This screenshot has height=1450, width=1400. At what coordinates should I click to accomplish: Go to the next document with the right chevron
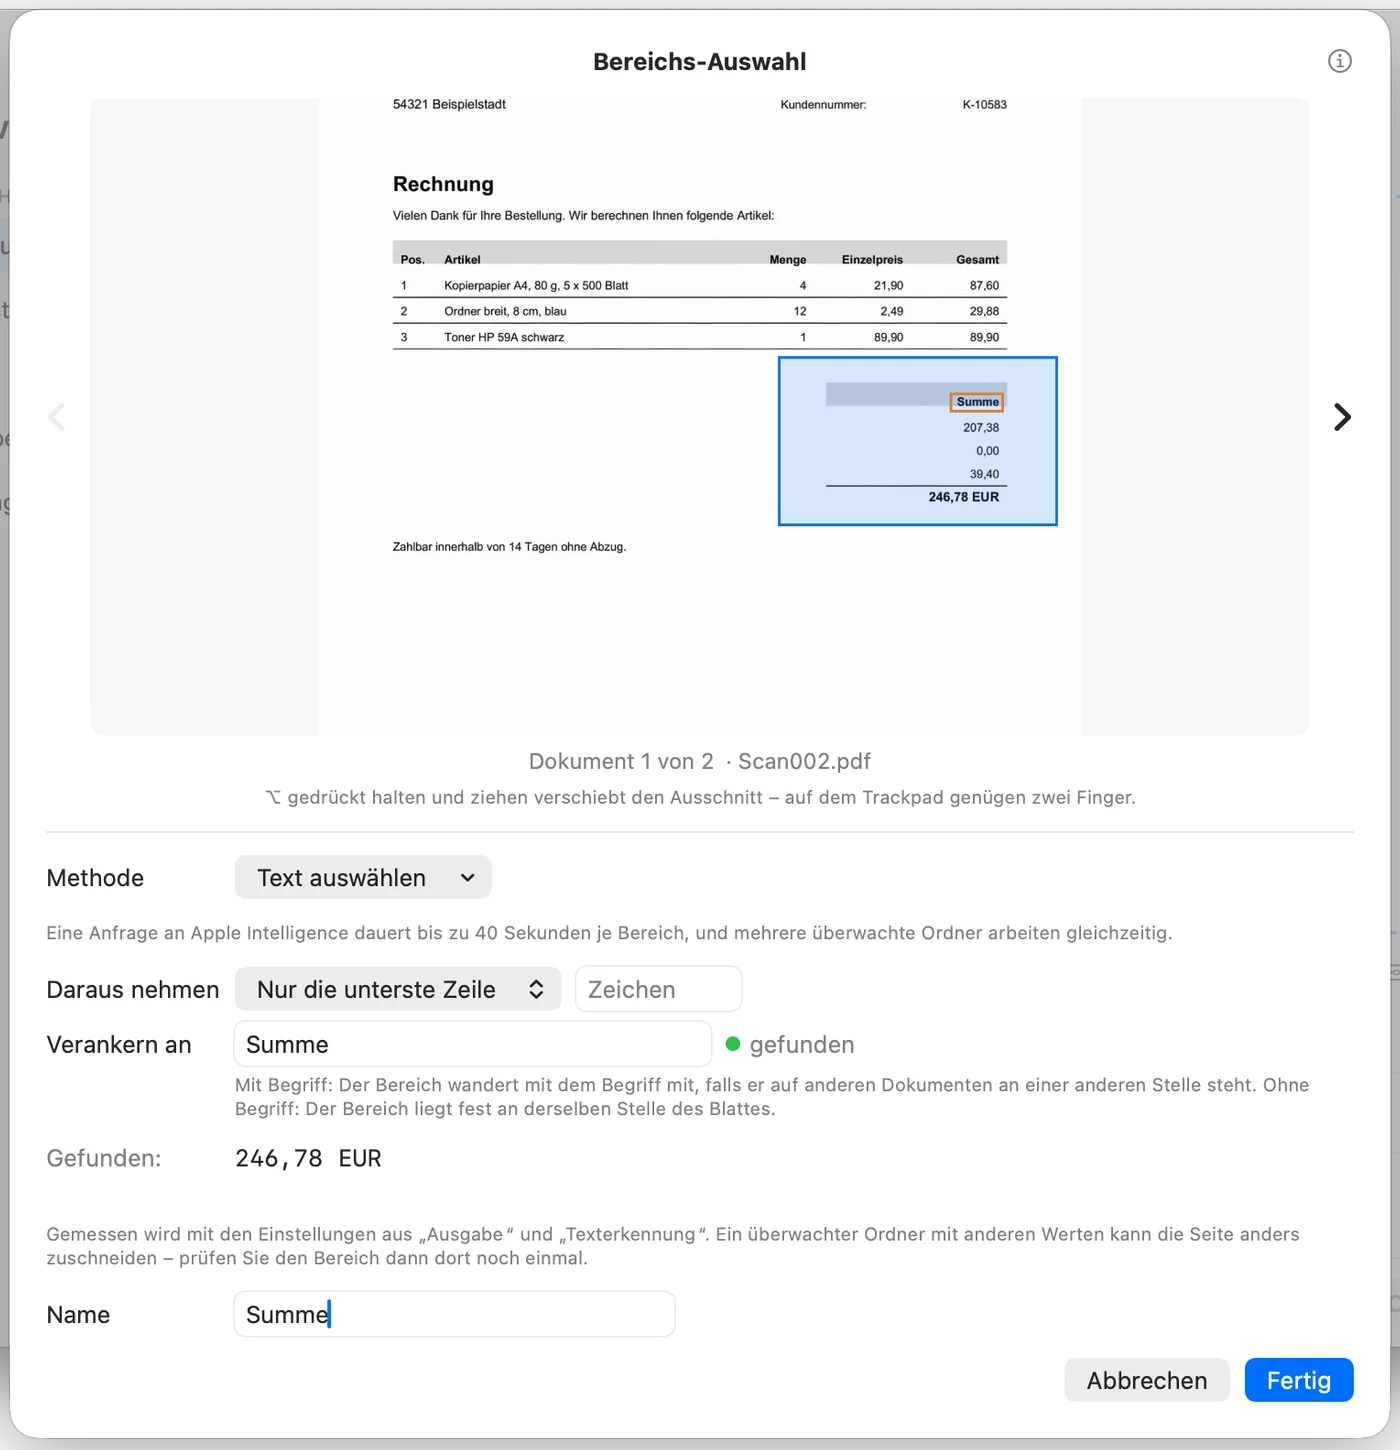[x=1342, y=417]
